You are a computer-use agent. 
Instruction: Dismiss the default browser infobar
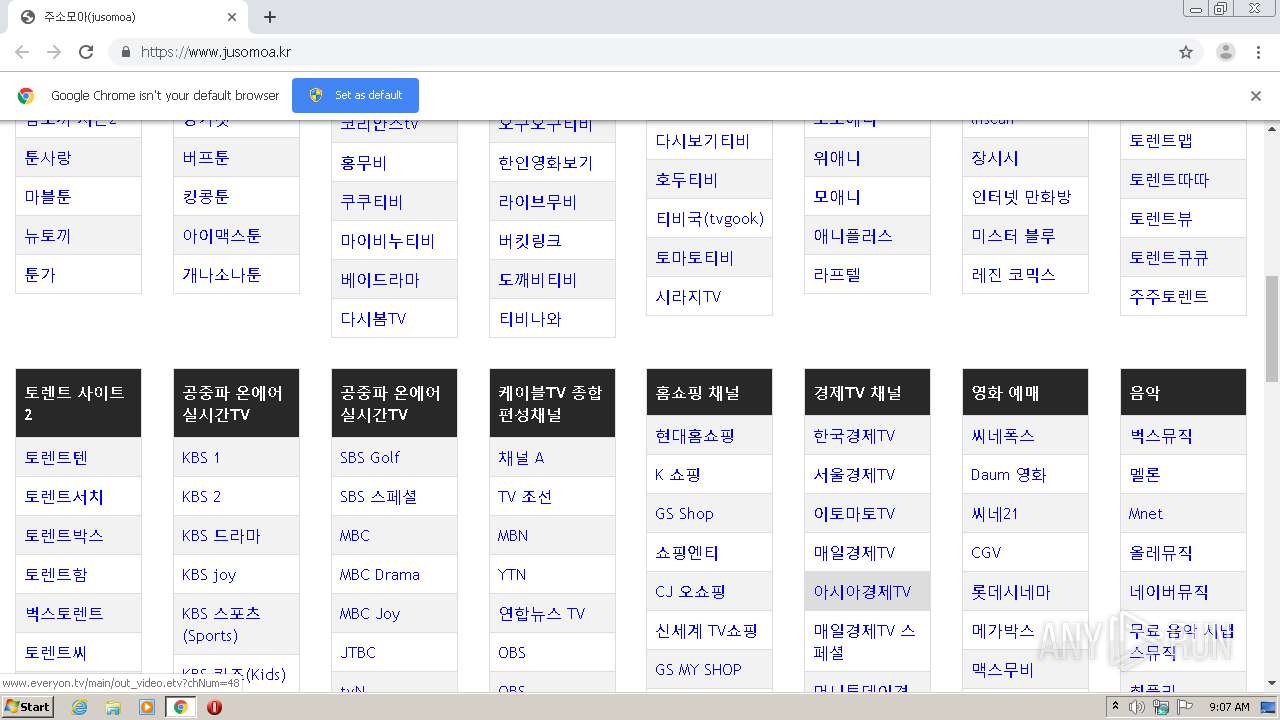[1256, 96]
